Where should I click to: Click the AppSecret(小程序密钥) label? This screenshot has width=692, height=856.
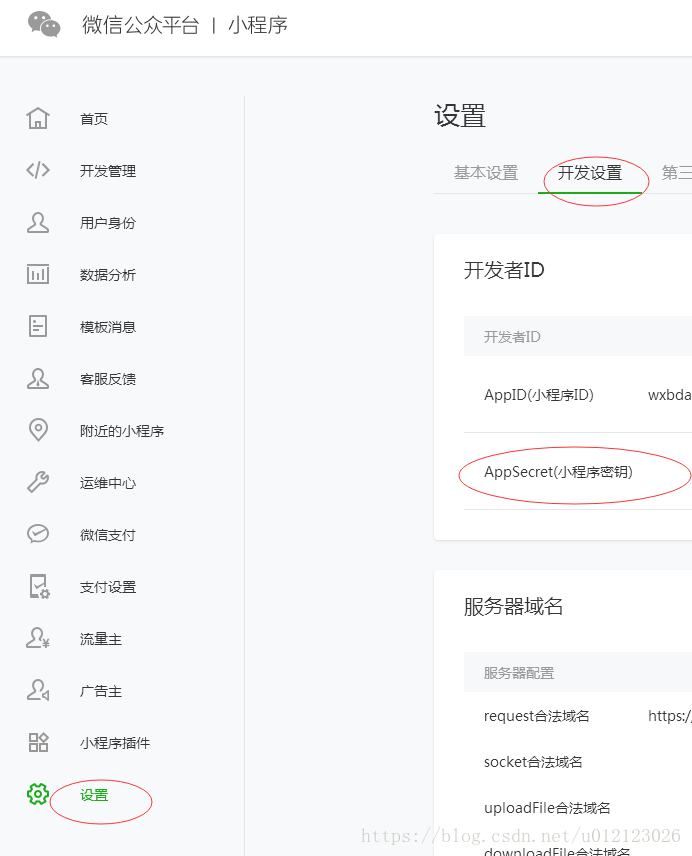point(558,472)
